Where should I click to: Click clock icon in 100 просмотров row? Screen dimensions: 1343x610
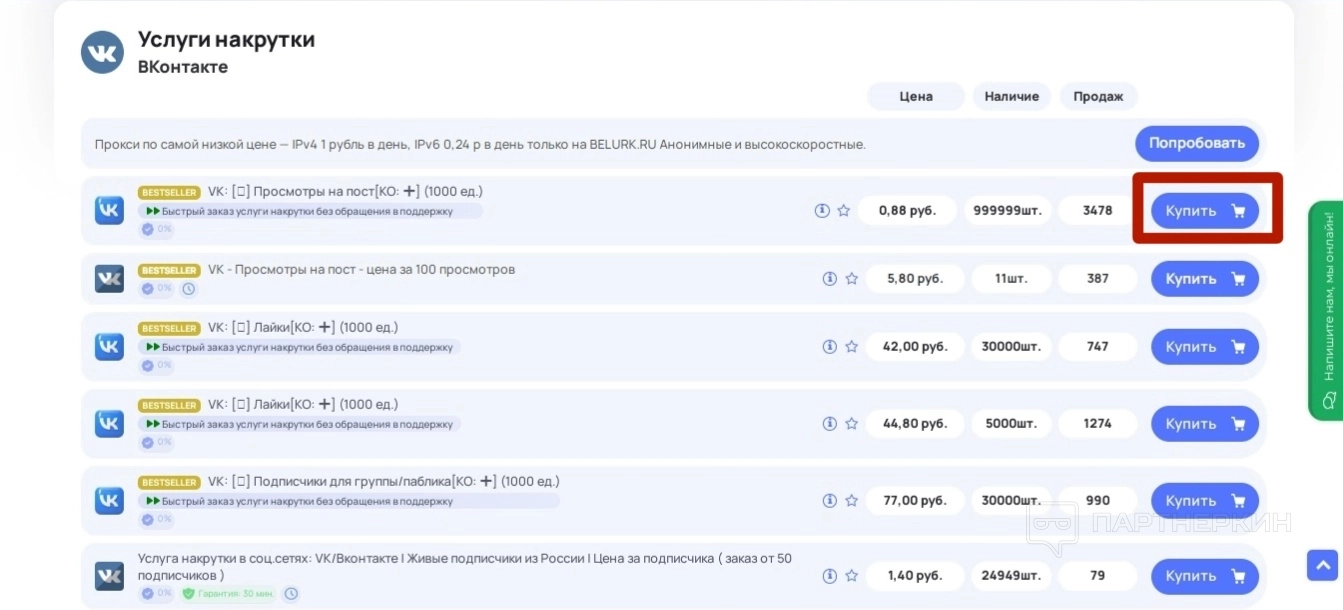pos(189,289)
